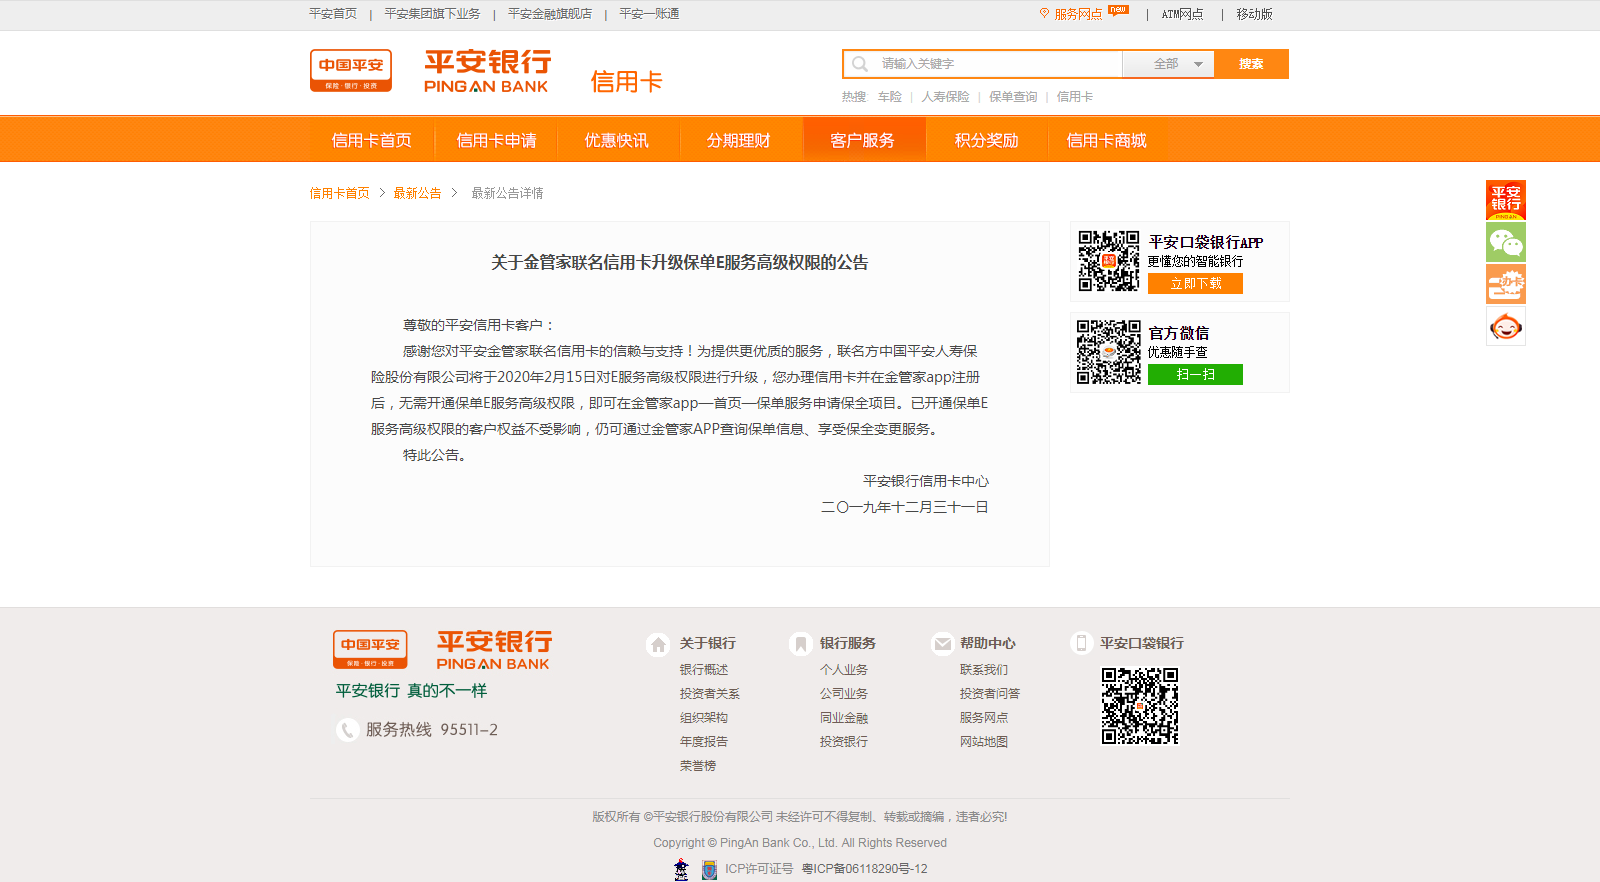
Task: Open the 荣誉榜 footer link
Action: (698, 766)
